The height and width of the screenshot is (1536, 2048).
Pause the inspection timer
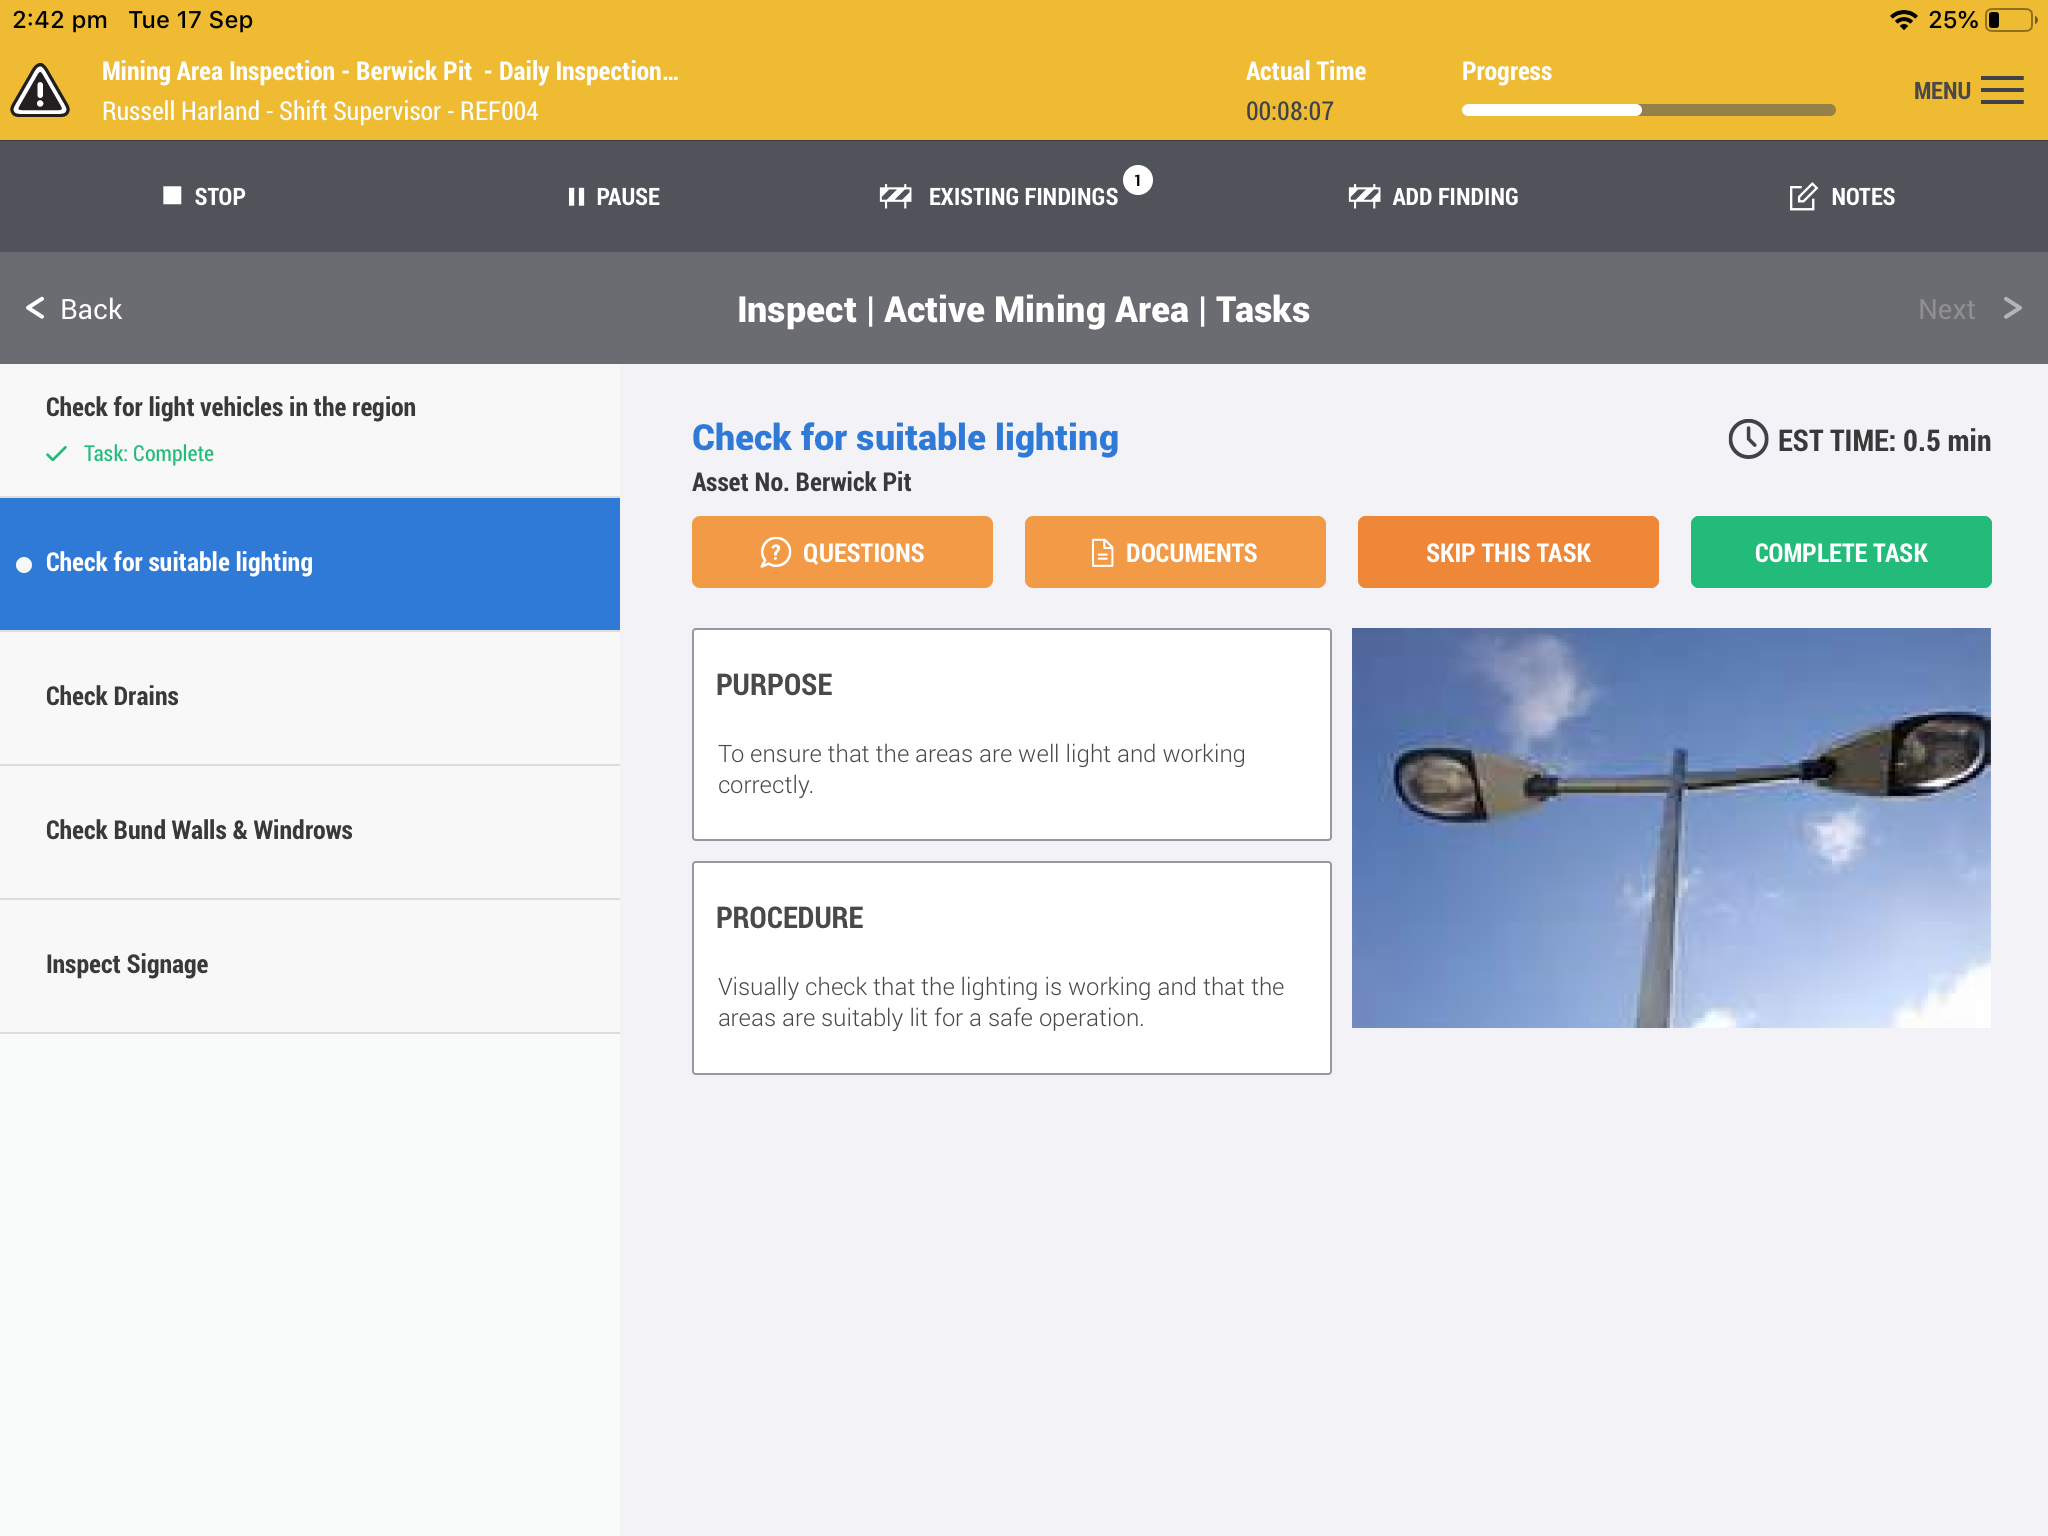[x=613, y=197]
